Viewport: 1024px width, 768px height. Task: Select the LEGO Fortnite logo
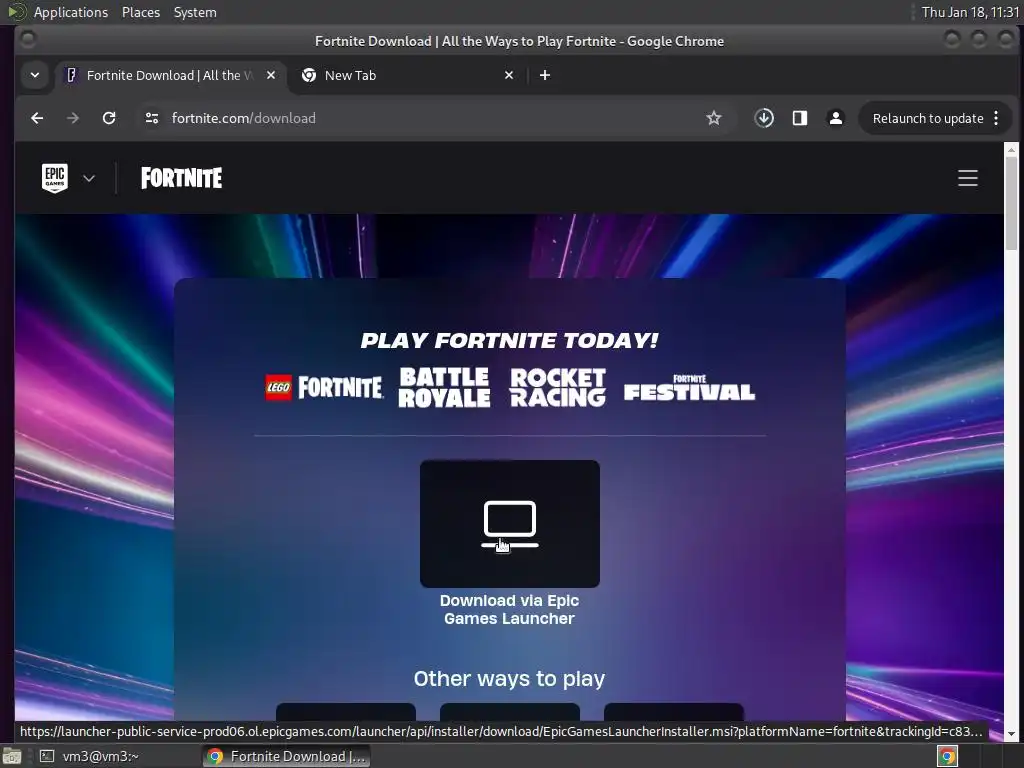324,387
